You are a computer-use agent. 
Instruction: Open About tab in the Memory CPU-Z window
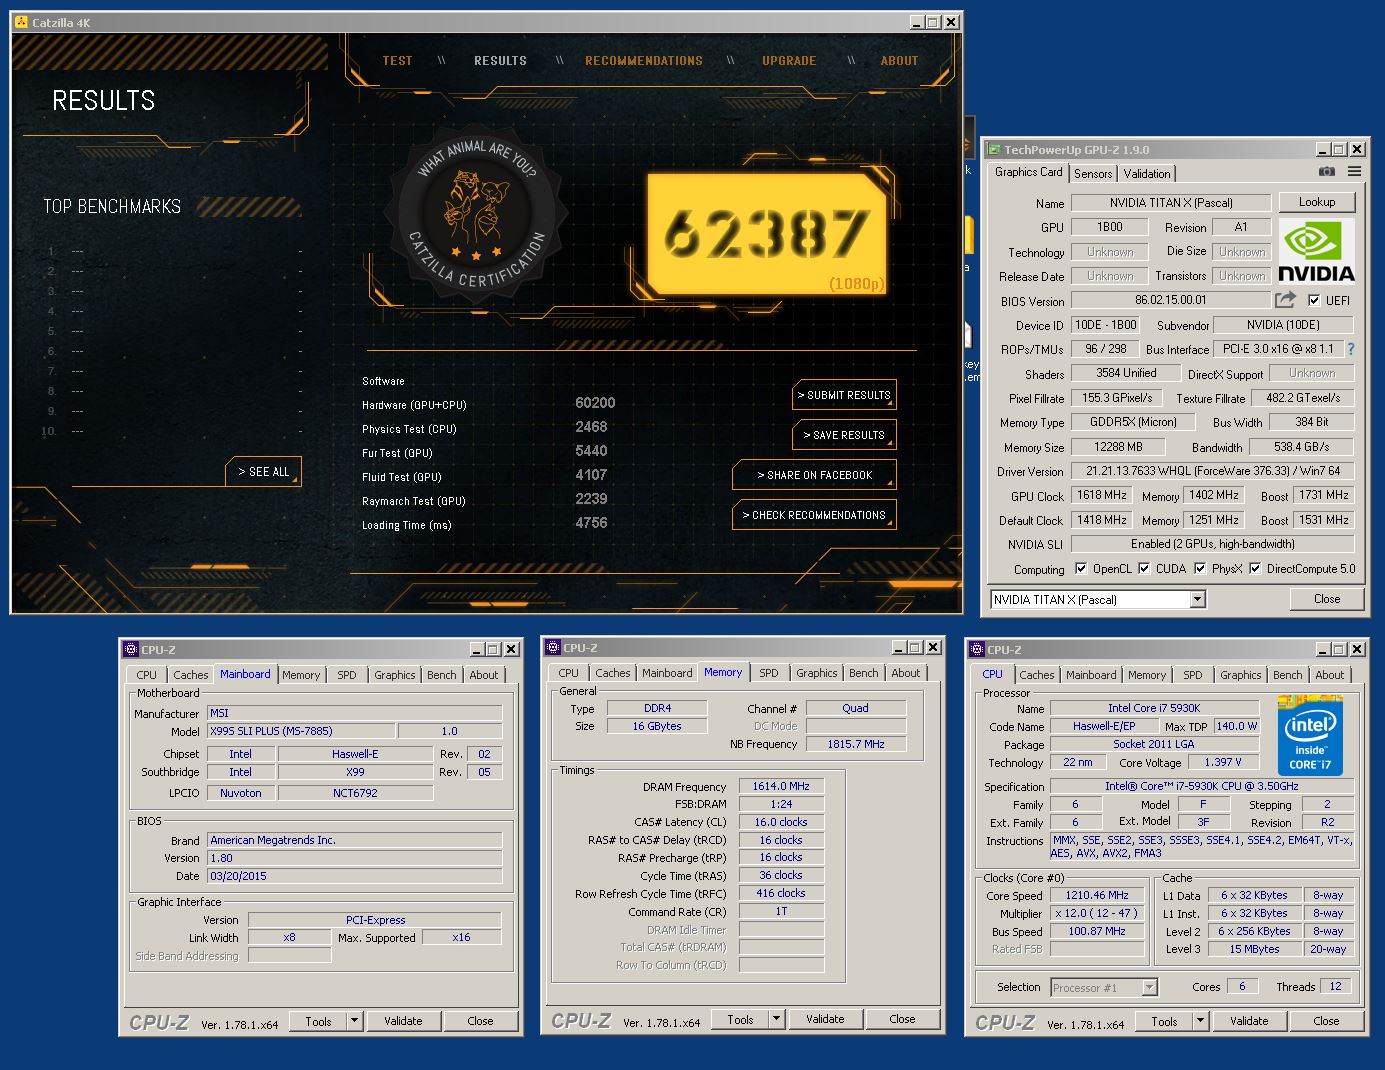pos(906,673)
